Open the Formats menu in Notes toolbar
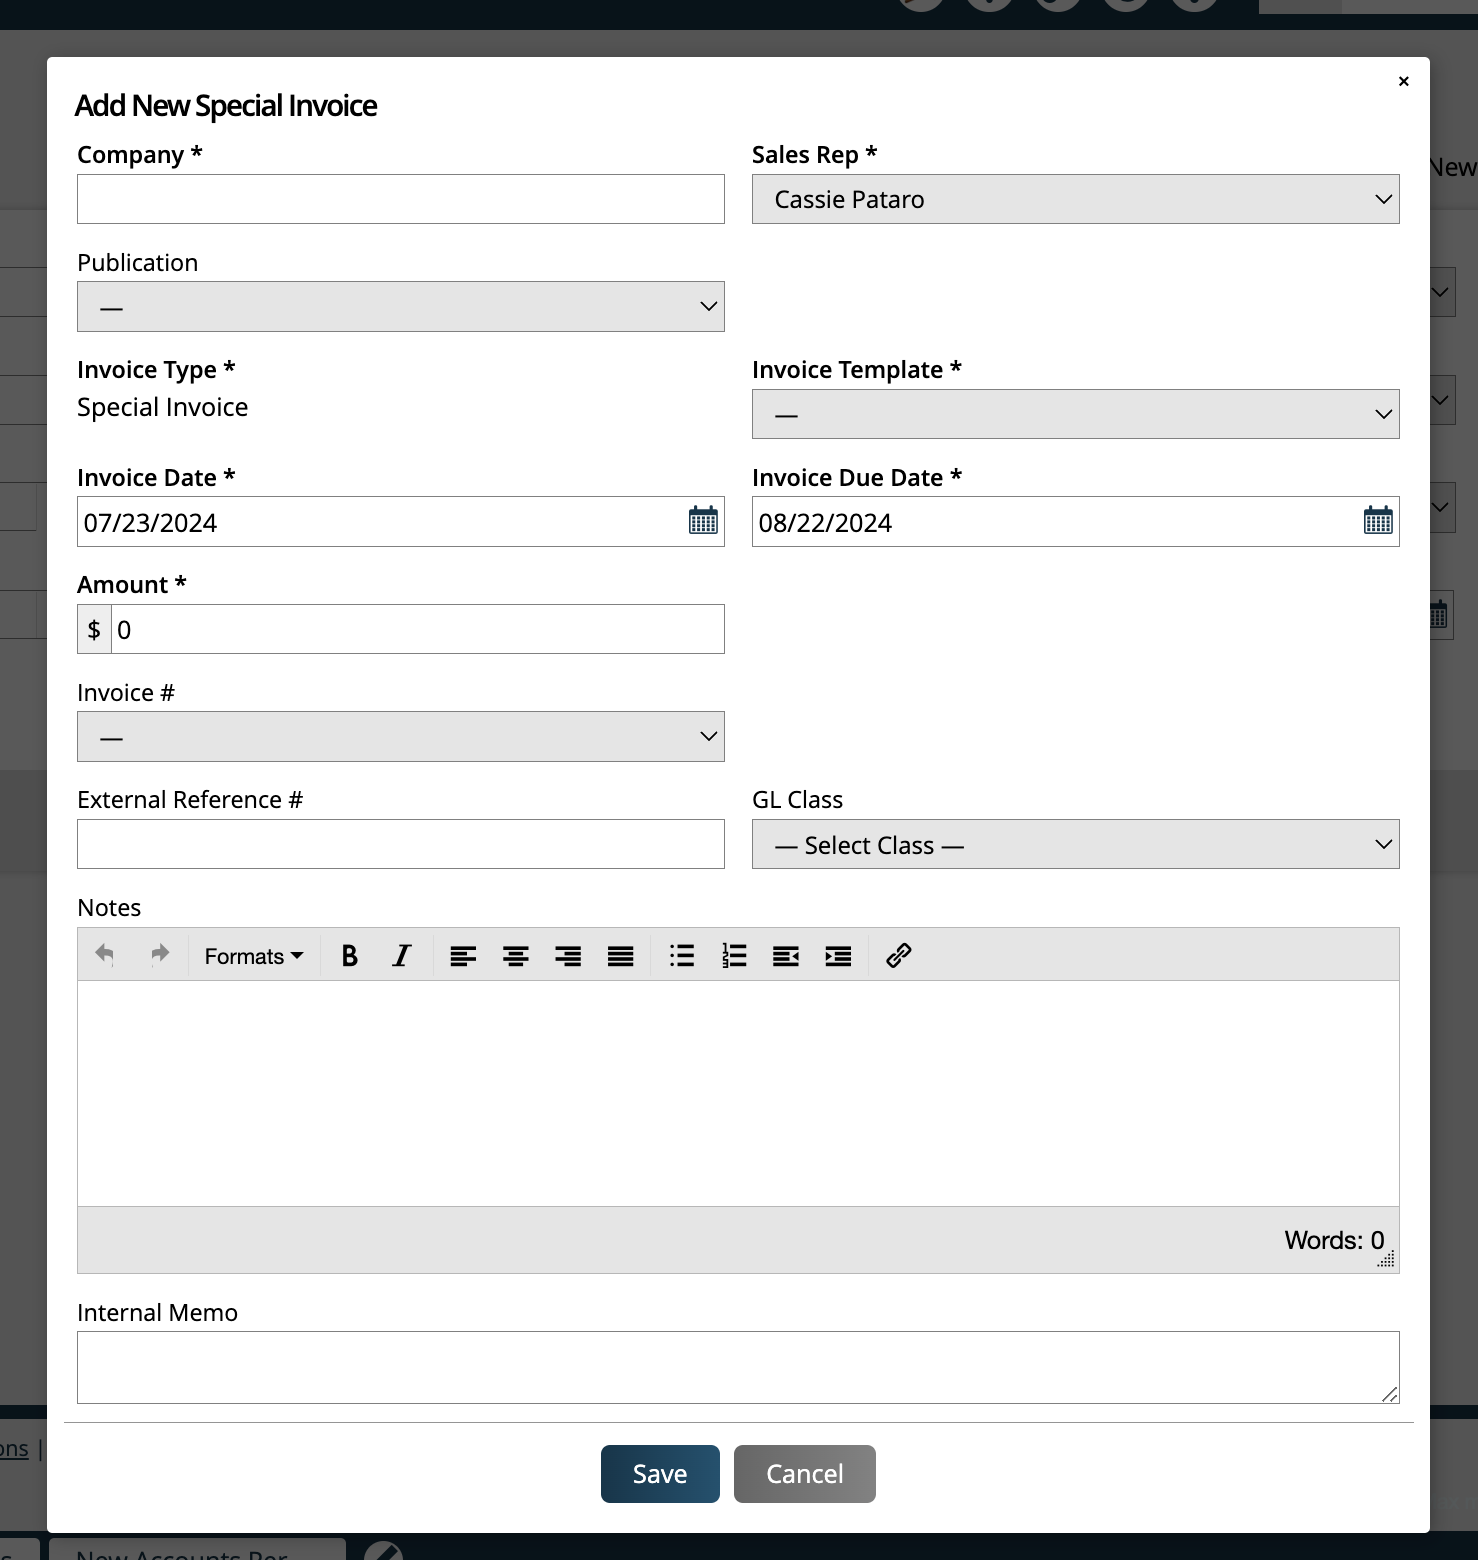Image resolution: width=1478 pixels, height=1560 pixels. pos(252,955)
